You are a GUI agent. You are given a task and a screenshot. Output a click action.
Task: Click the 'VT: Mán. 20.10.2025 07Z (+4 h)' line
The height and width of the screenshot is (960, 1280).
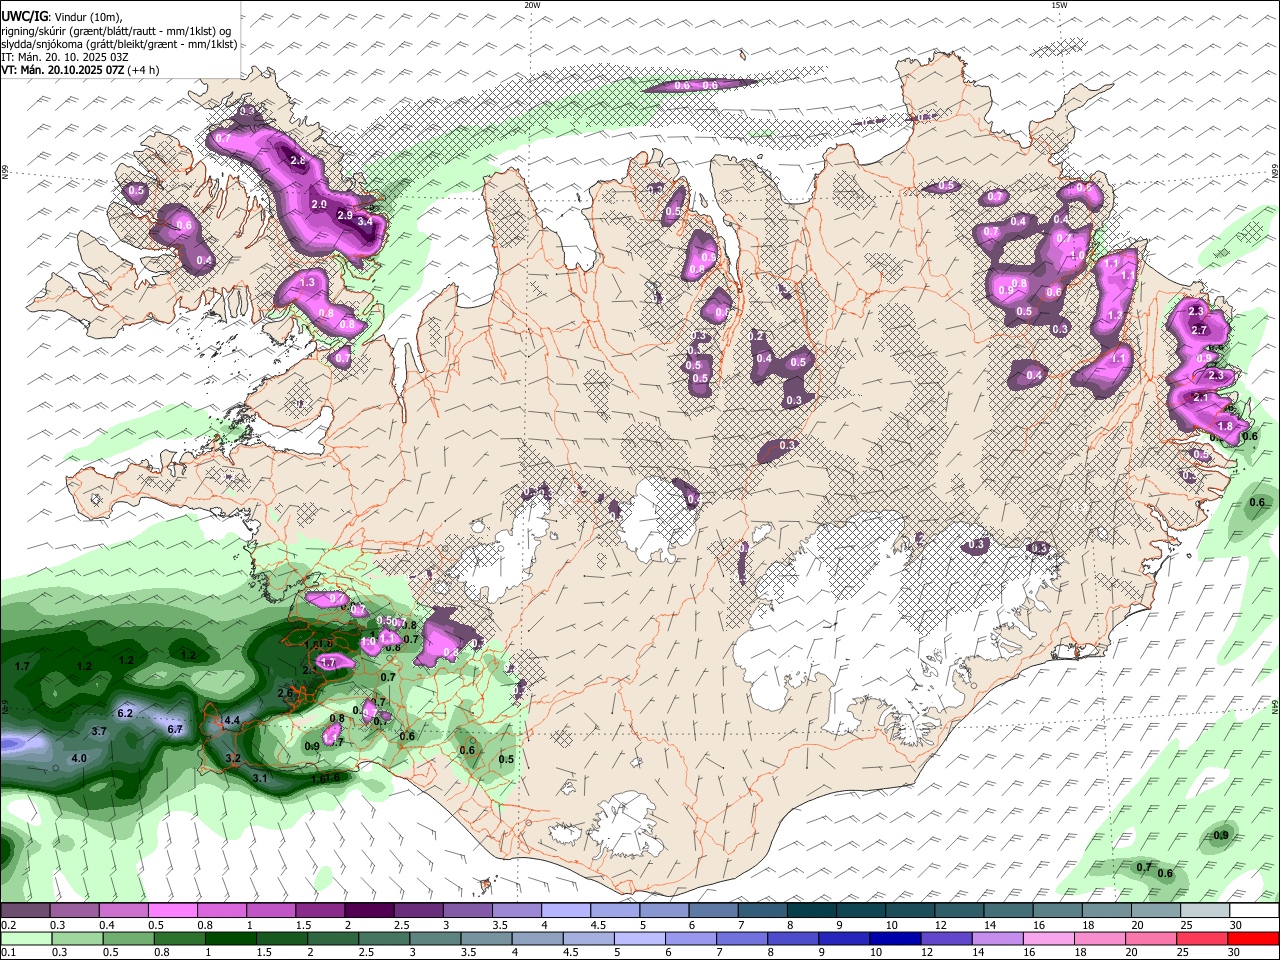pyautogui.click(x=80, y=70)
